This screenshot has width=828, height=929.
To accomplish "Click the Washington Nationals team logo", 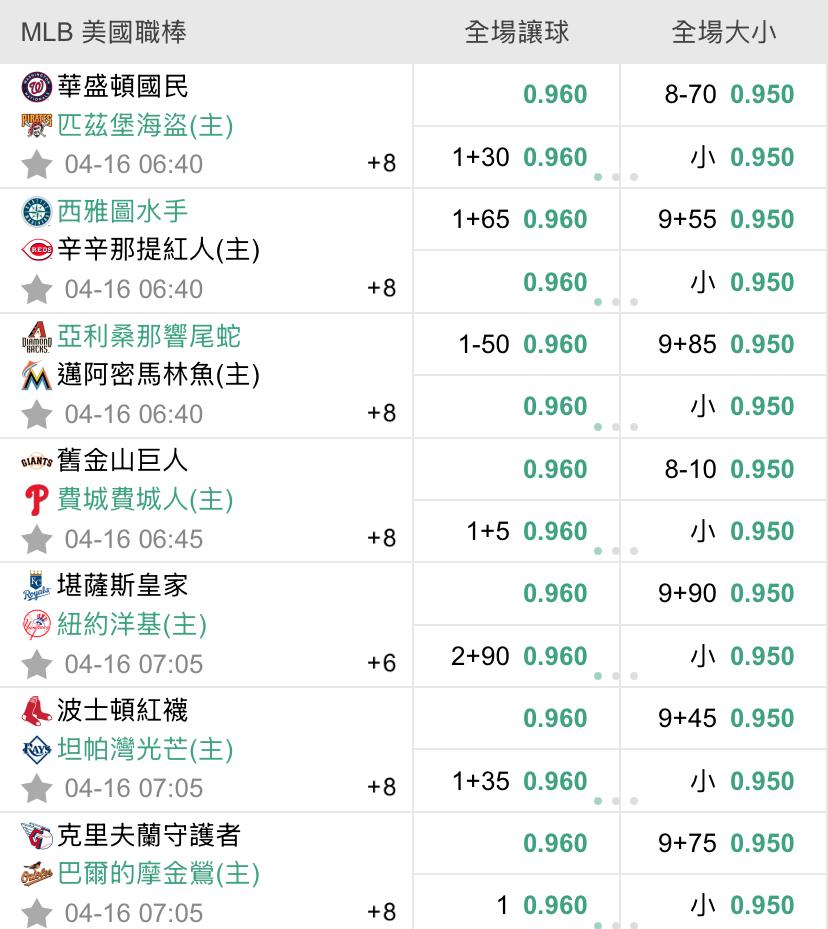I will [37, 87].
